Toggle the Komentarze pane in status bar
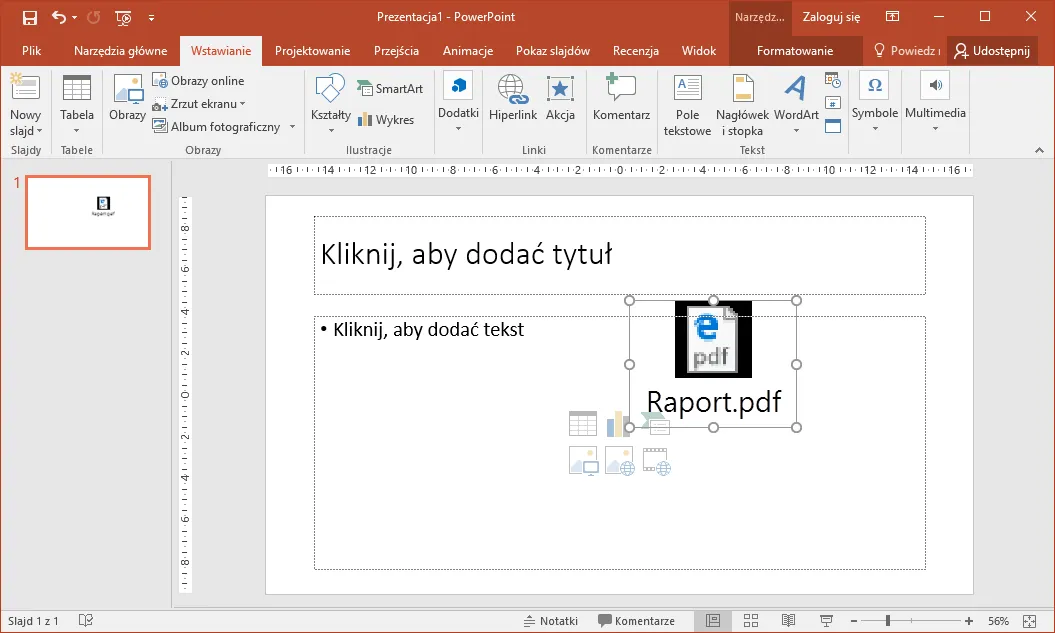This screenshot has width=1055, height=633. (x=636, y=621)
